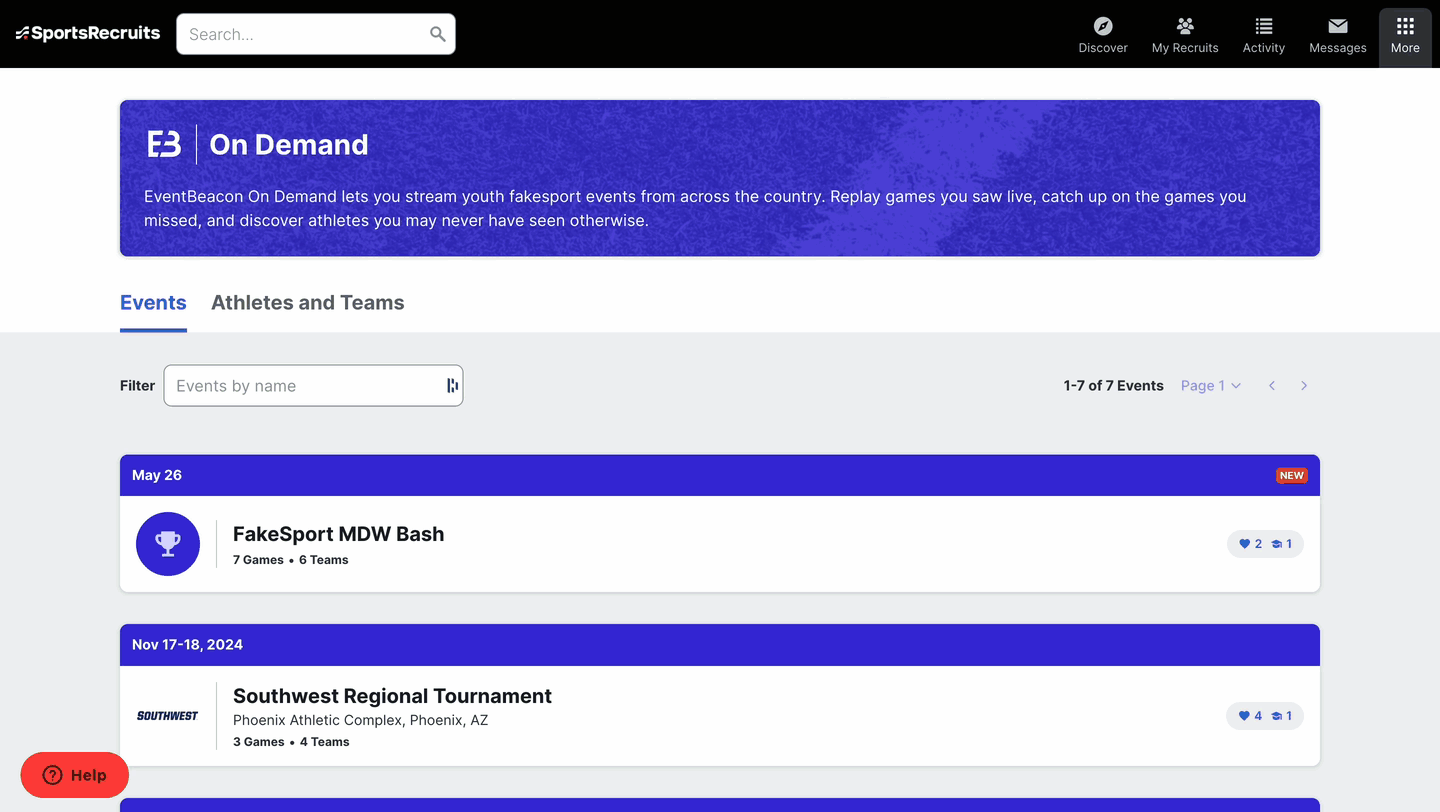Click the Southwest logo thumbnail
Viewport: 1440px width, 812px height.
point(168,716)
